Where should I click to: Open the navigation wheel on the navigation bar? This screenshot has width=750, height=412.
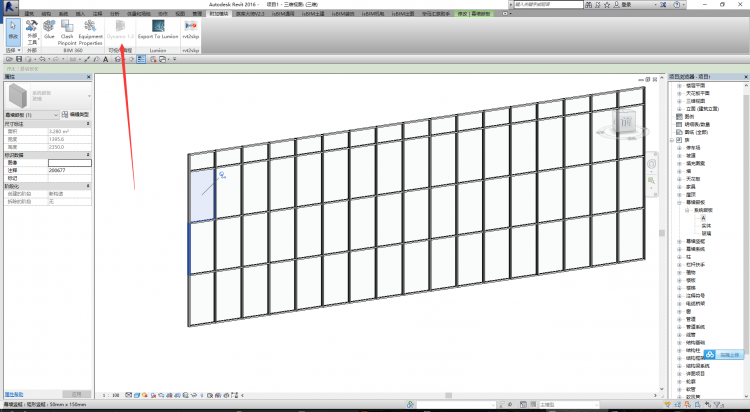click(x=651, y=164)
